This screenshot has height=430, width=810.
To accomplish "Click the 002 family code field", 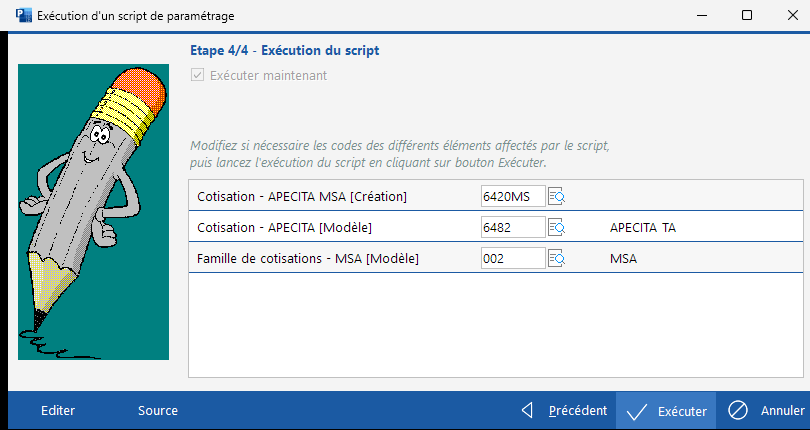I will [x=512, y=259].
